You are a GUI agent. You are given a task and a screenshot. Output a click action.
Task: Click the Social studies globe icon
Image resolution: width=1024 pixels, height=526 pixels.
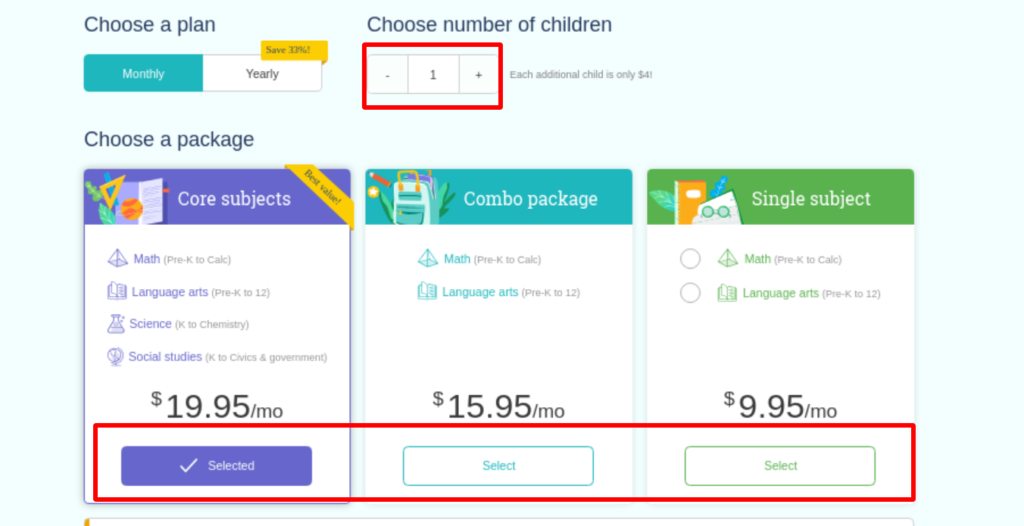[x=115, y=357]
